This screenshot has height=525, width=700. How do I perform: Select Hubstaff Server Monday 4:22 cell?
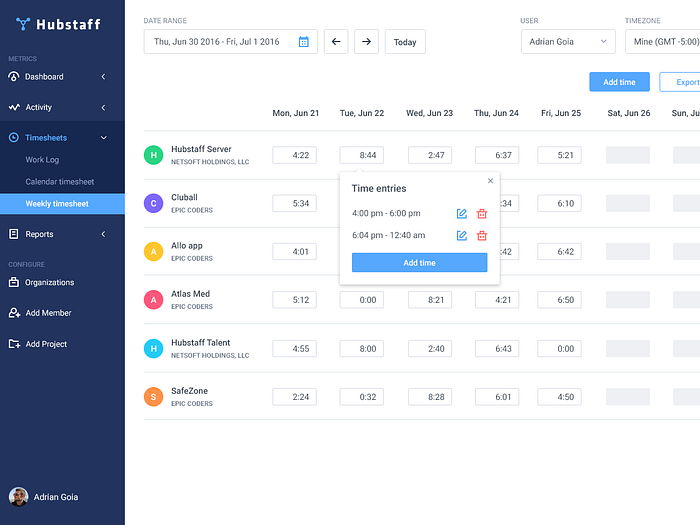pos(294,155)
